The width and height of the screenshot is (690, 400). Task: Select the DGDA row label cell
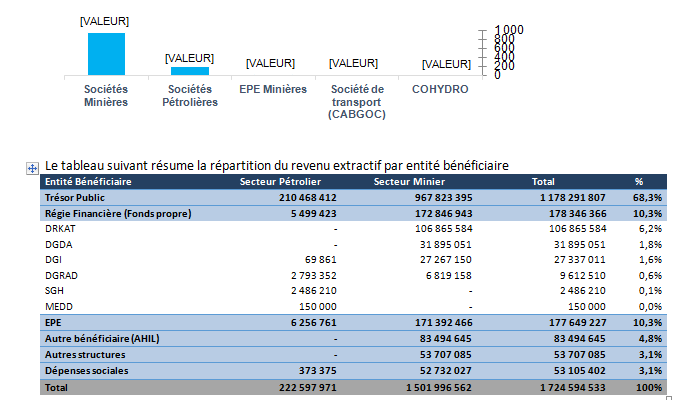(58, 244)
